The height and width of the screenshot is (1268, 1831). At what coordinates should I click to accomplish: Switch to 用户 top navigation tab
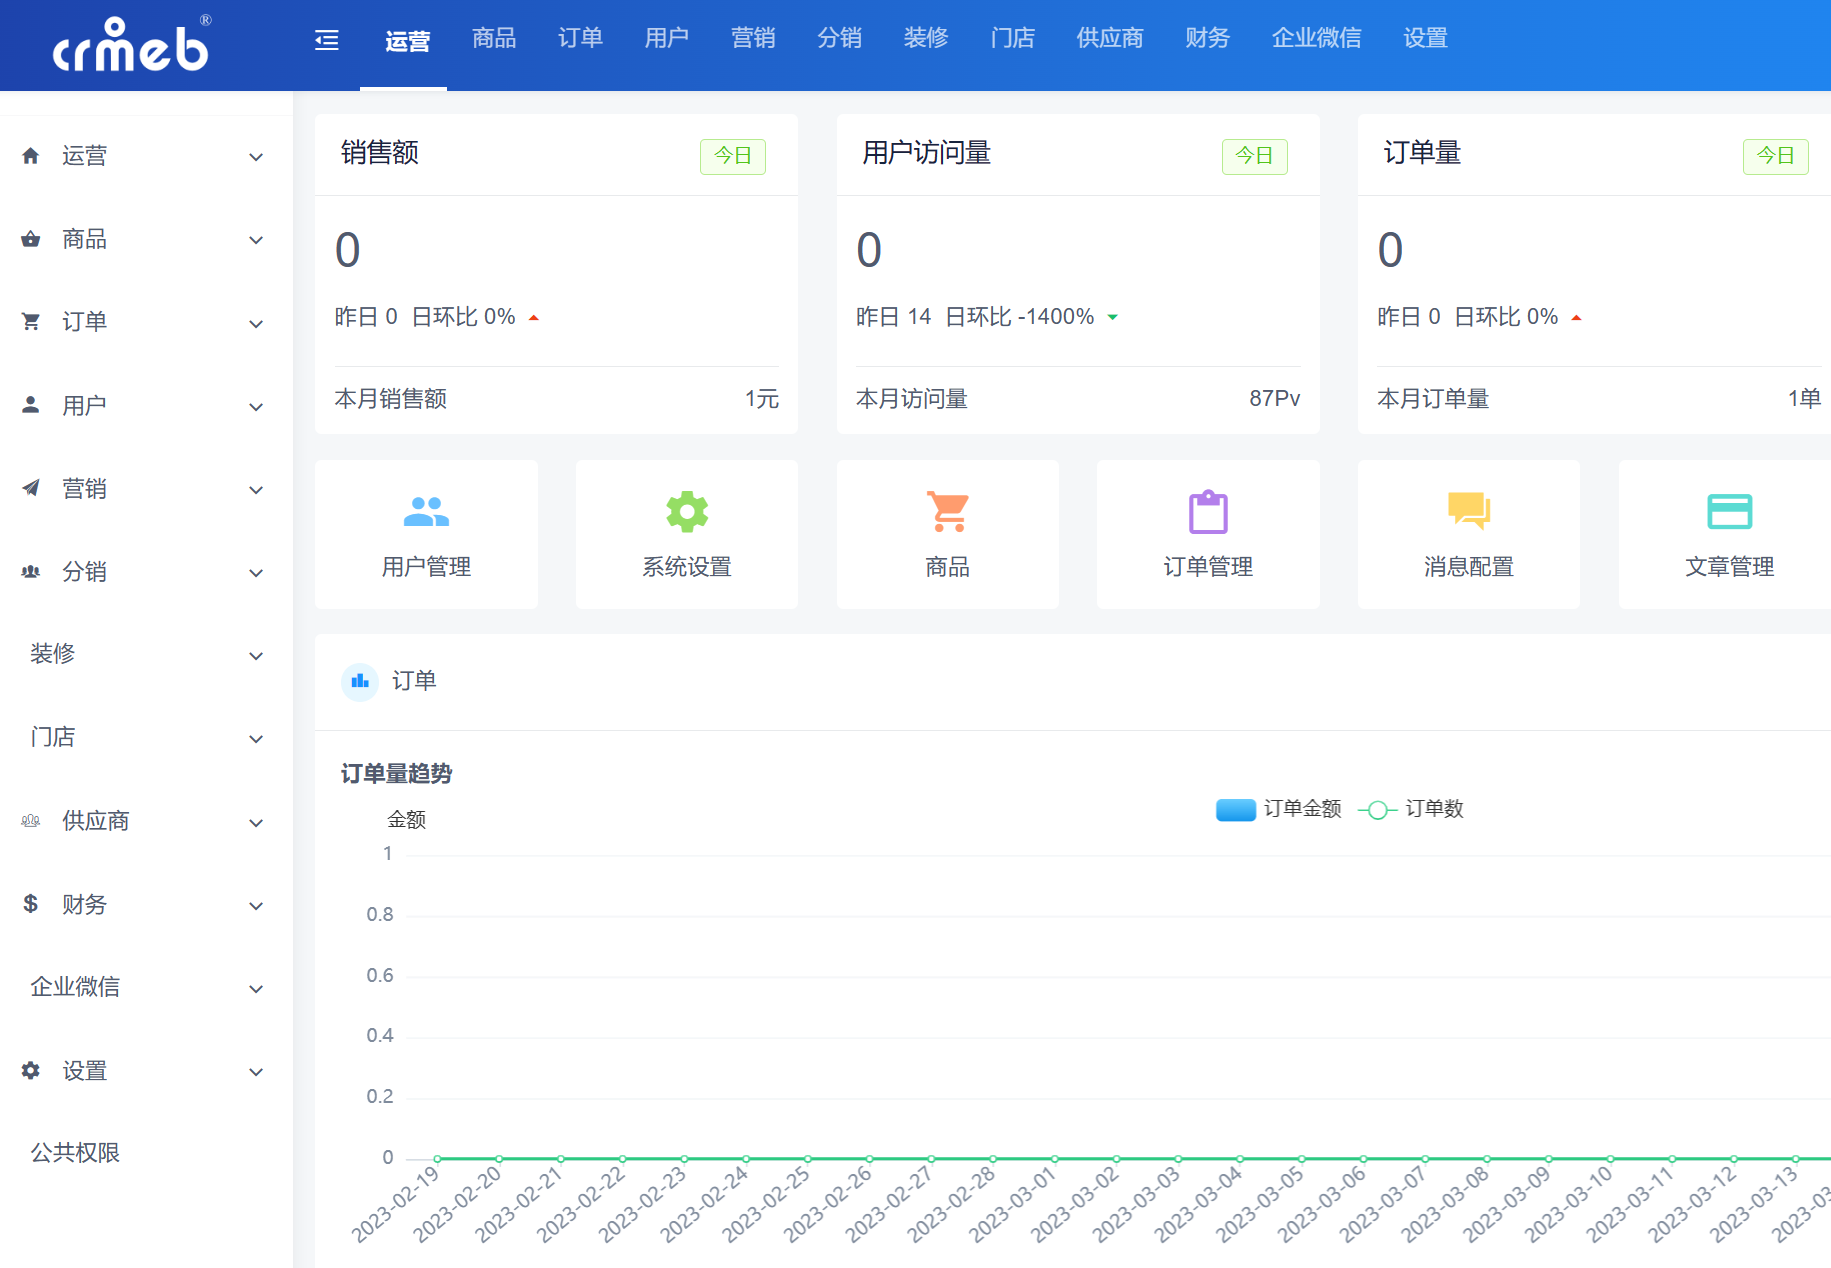pyautogui.click(x=667, y=38)
